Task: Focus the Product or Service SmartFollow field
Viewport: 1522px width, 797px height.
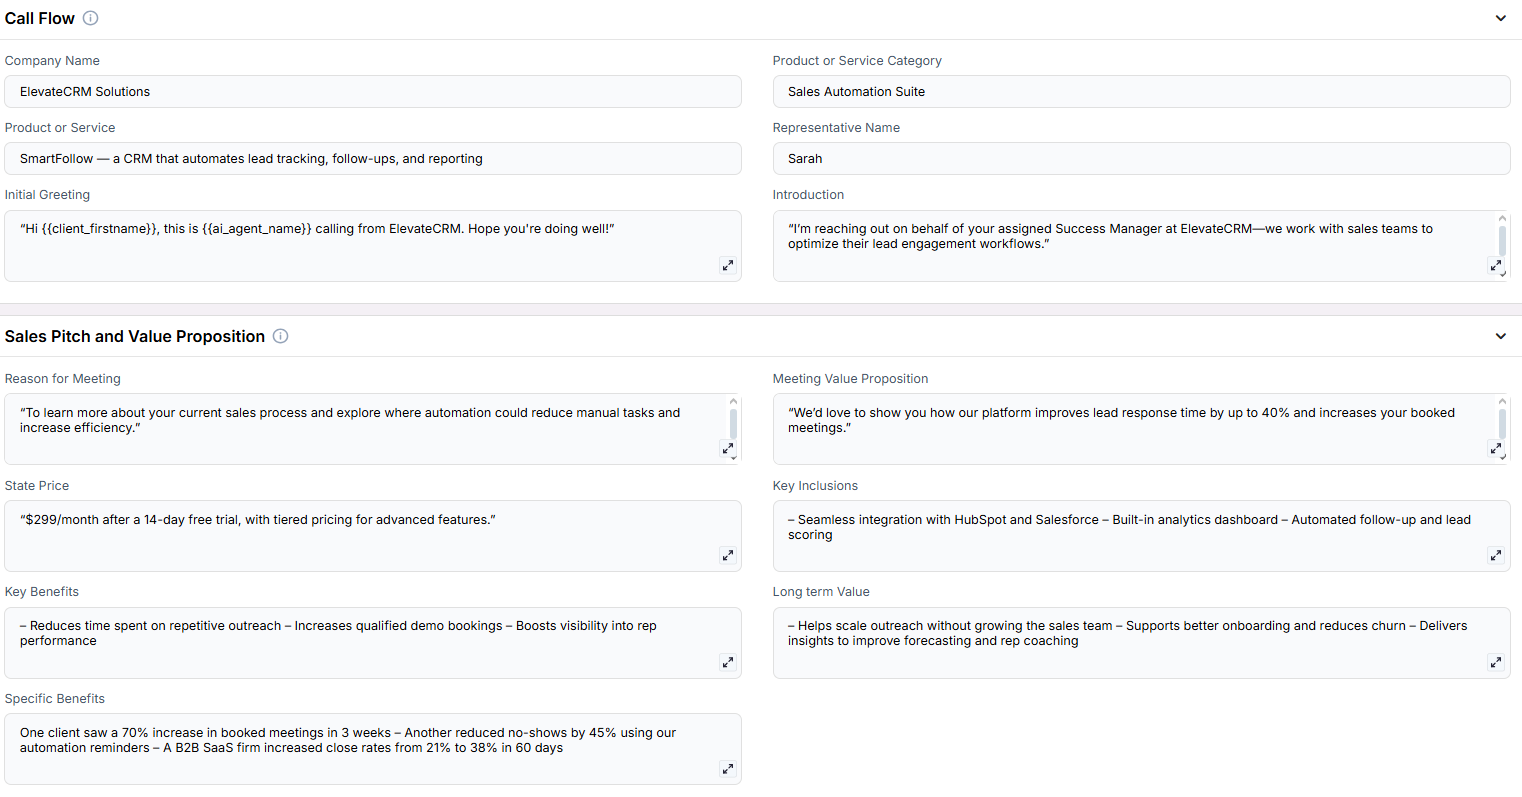Action: (373, 158)
